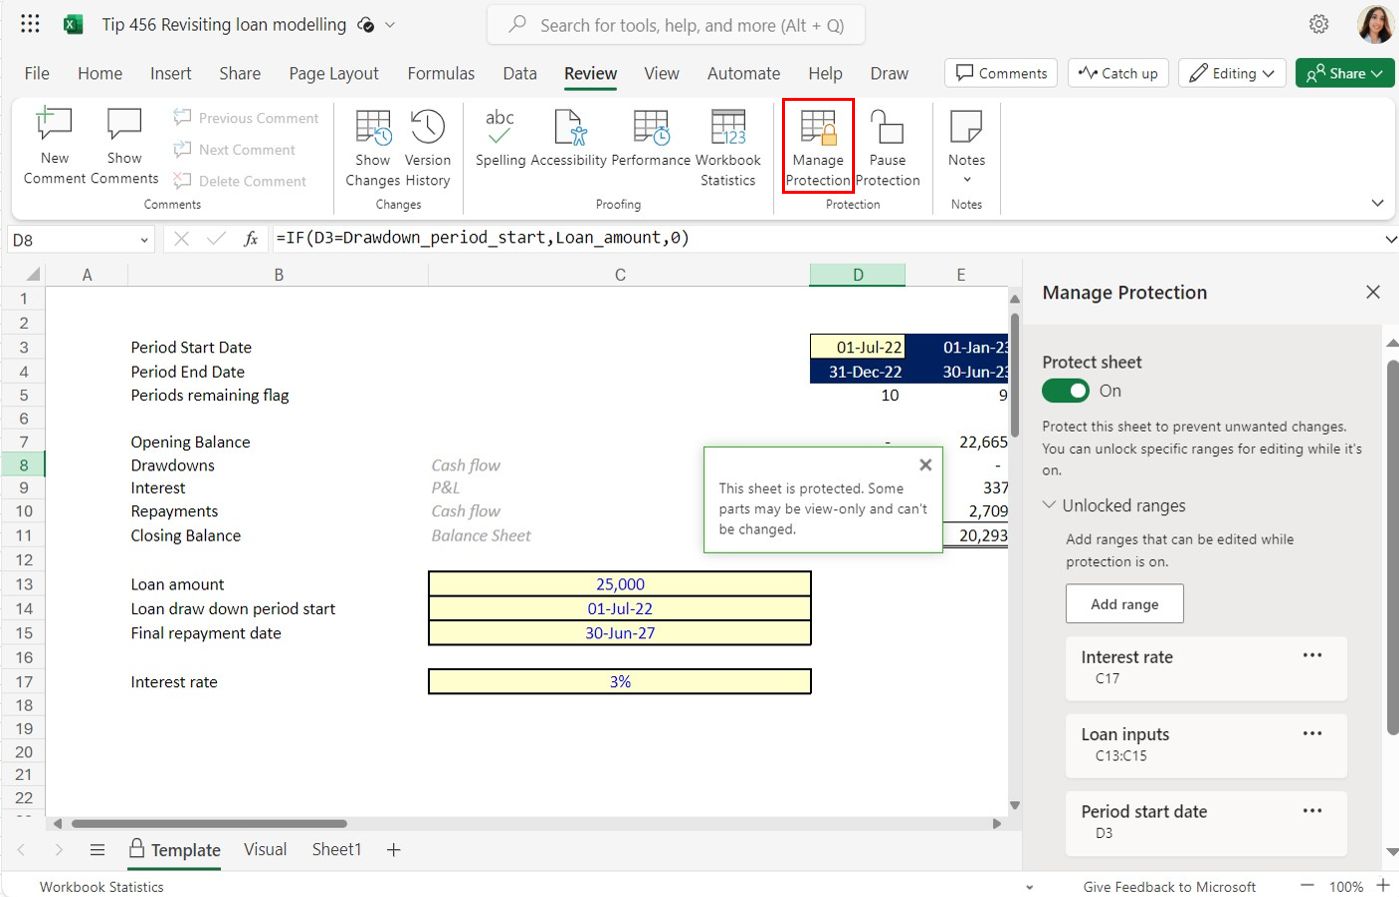This screenshot has width=1399, height=897.
Task: Open Workbook Statistics from ribbon
Action: pyautogui.click(x=728, y=128)
